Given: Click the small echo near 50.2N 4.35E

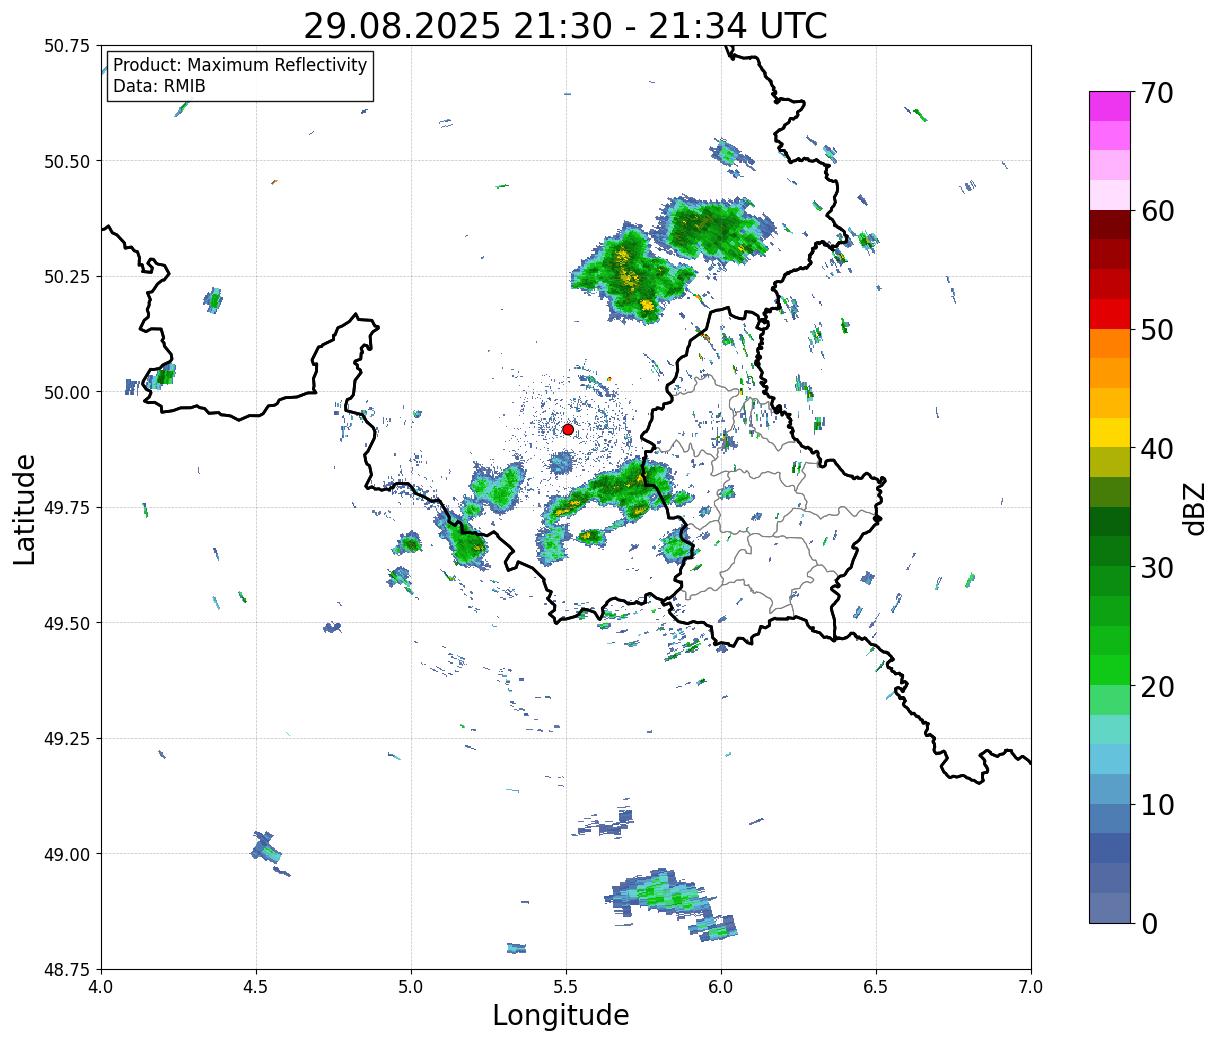Looking at the screenshot, I should pos(213,299).
